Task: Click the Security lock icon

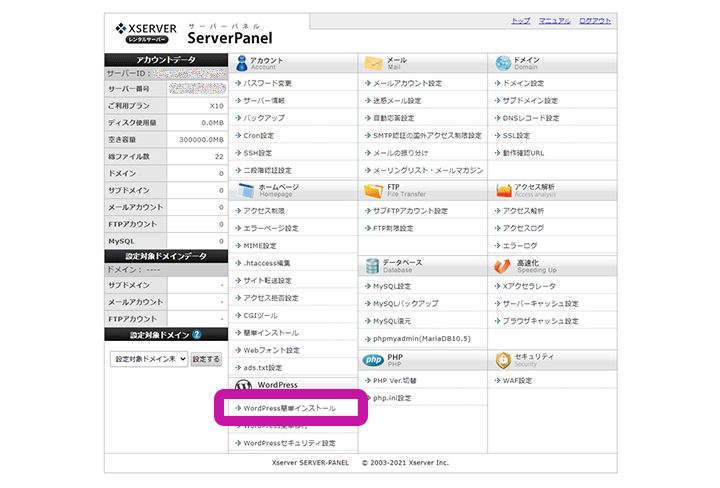Action: point(502,360)
